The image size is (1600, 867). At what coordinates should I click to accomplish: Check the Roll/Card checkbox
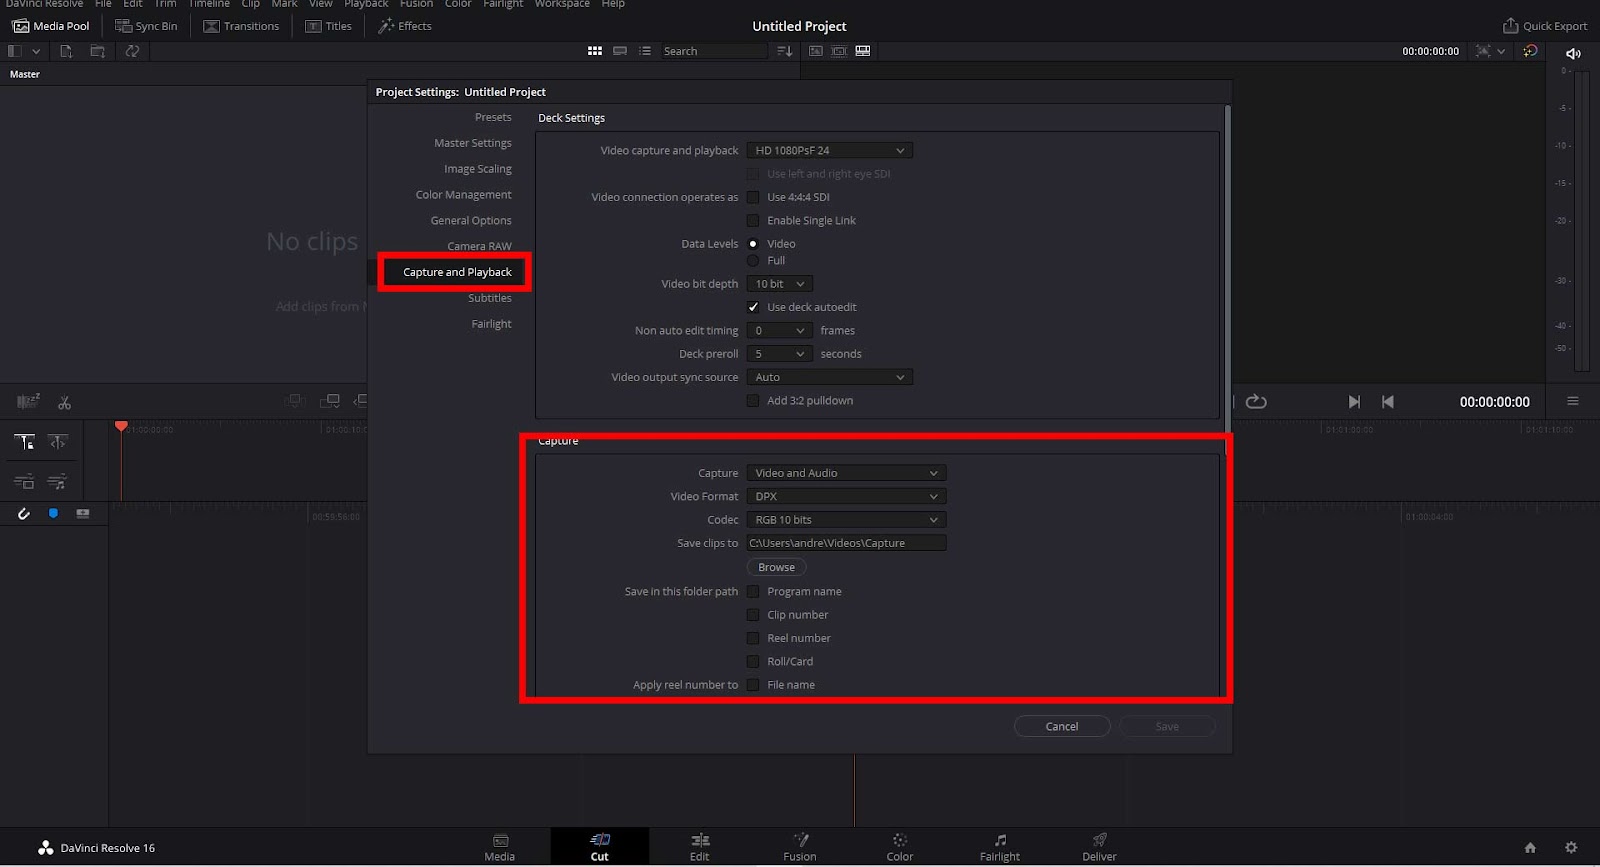pos(753,662)
